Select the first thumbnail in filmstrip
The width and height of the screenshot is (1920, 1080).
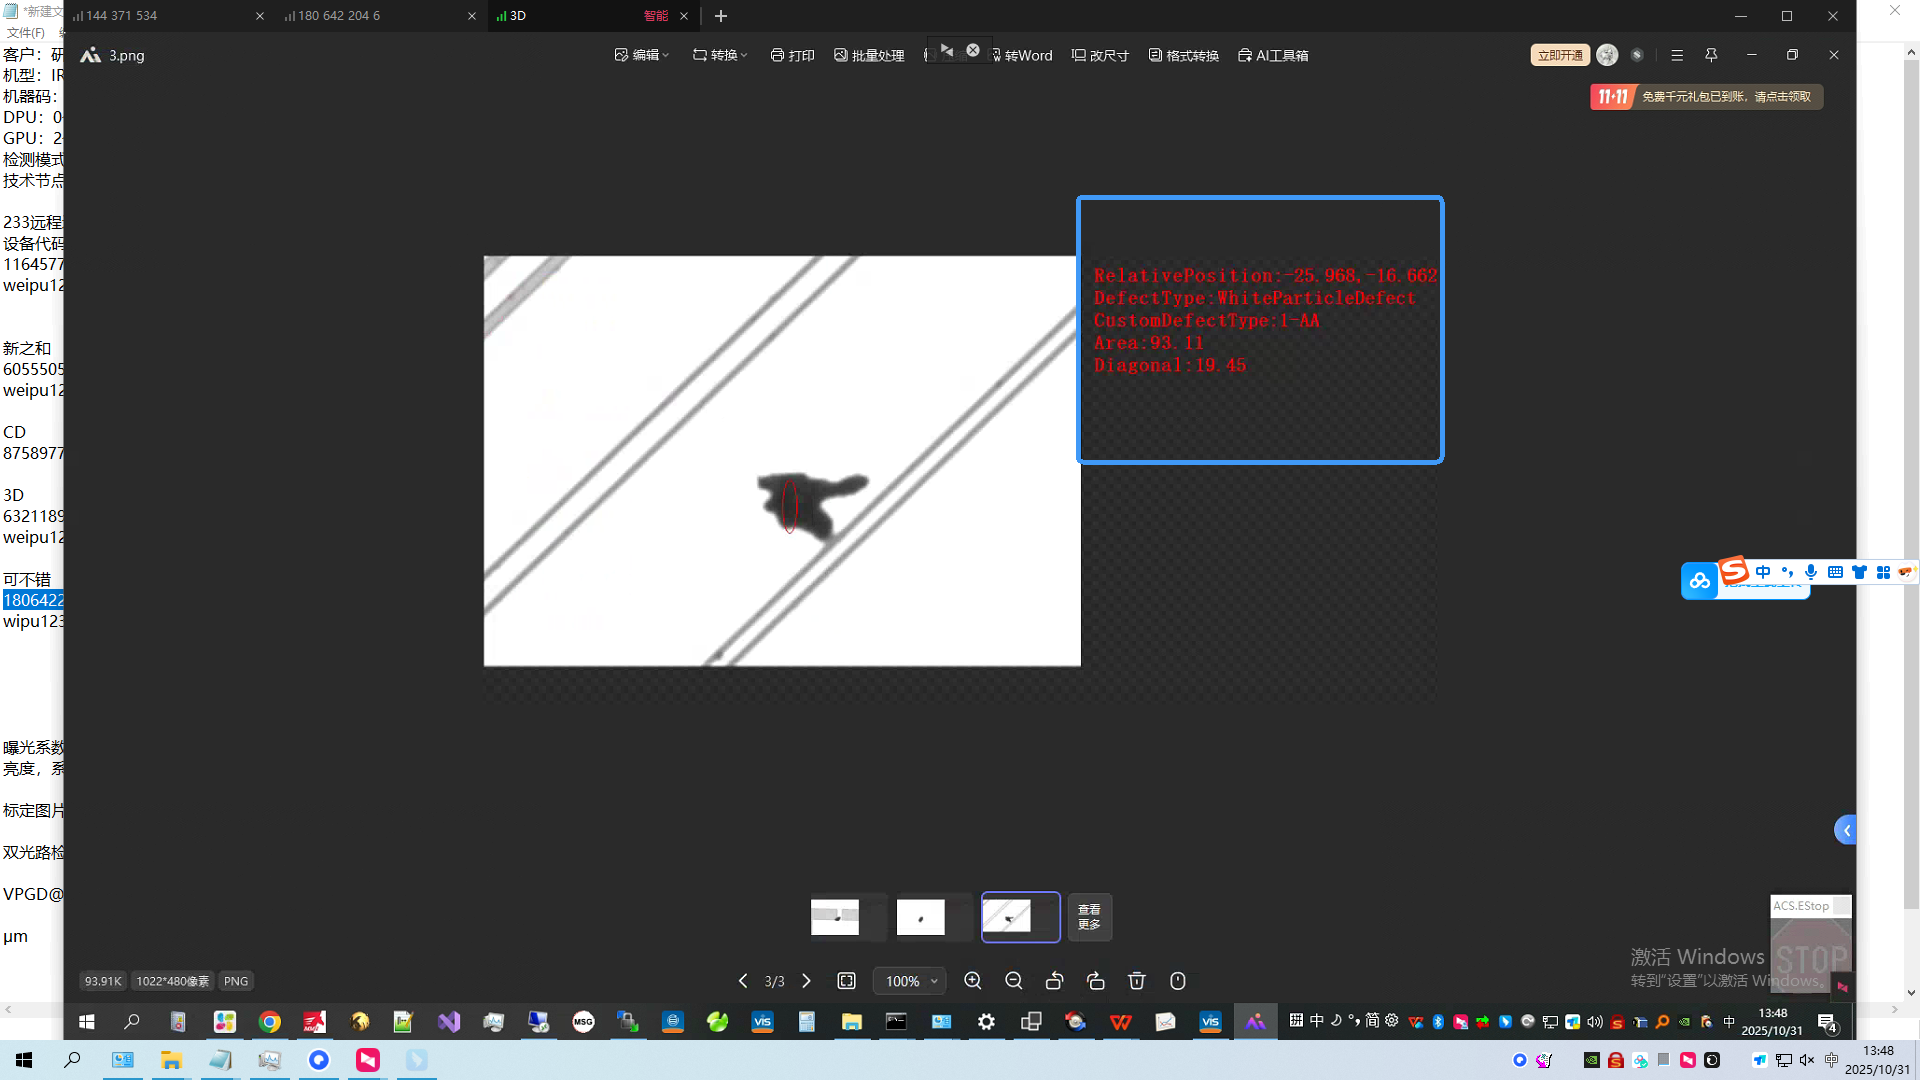coord(834,917)
